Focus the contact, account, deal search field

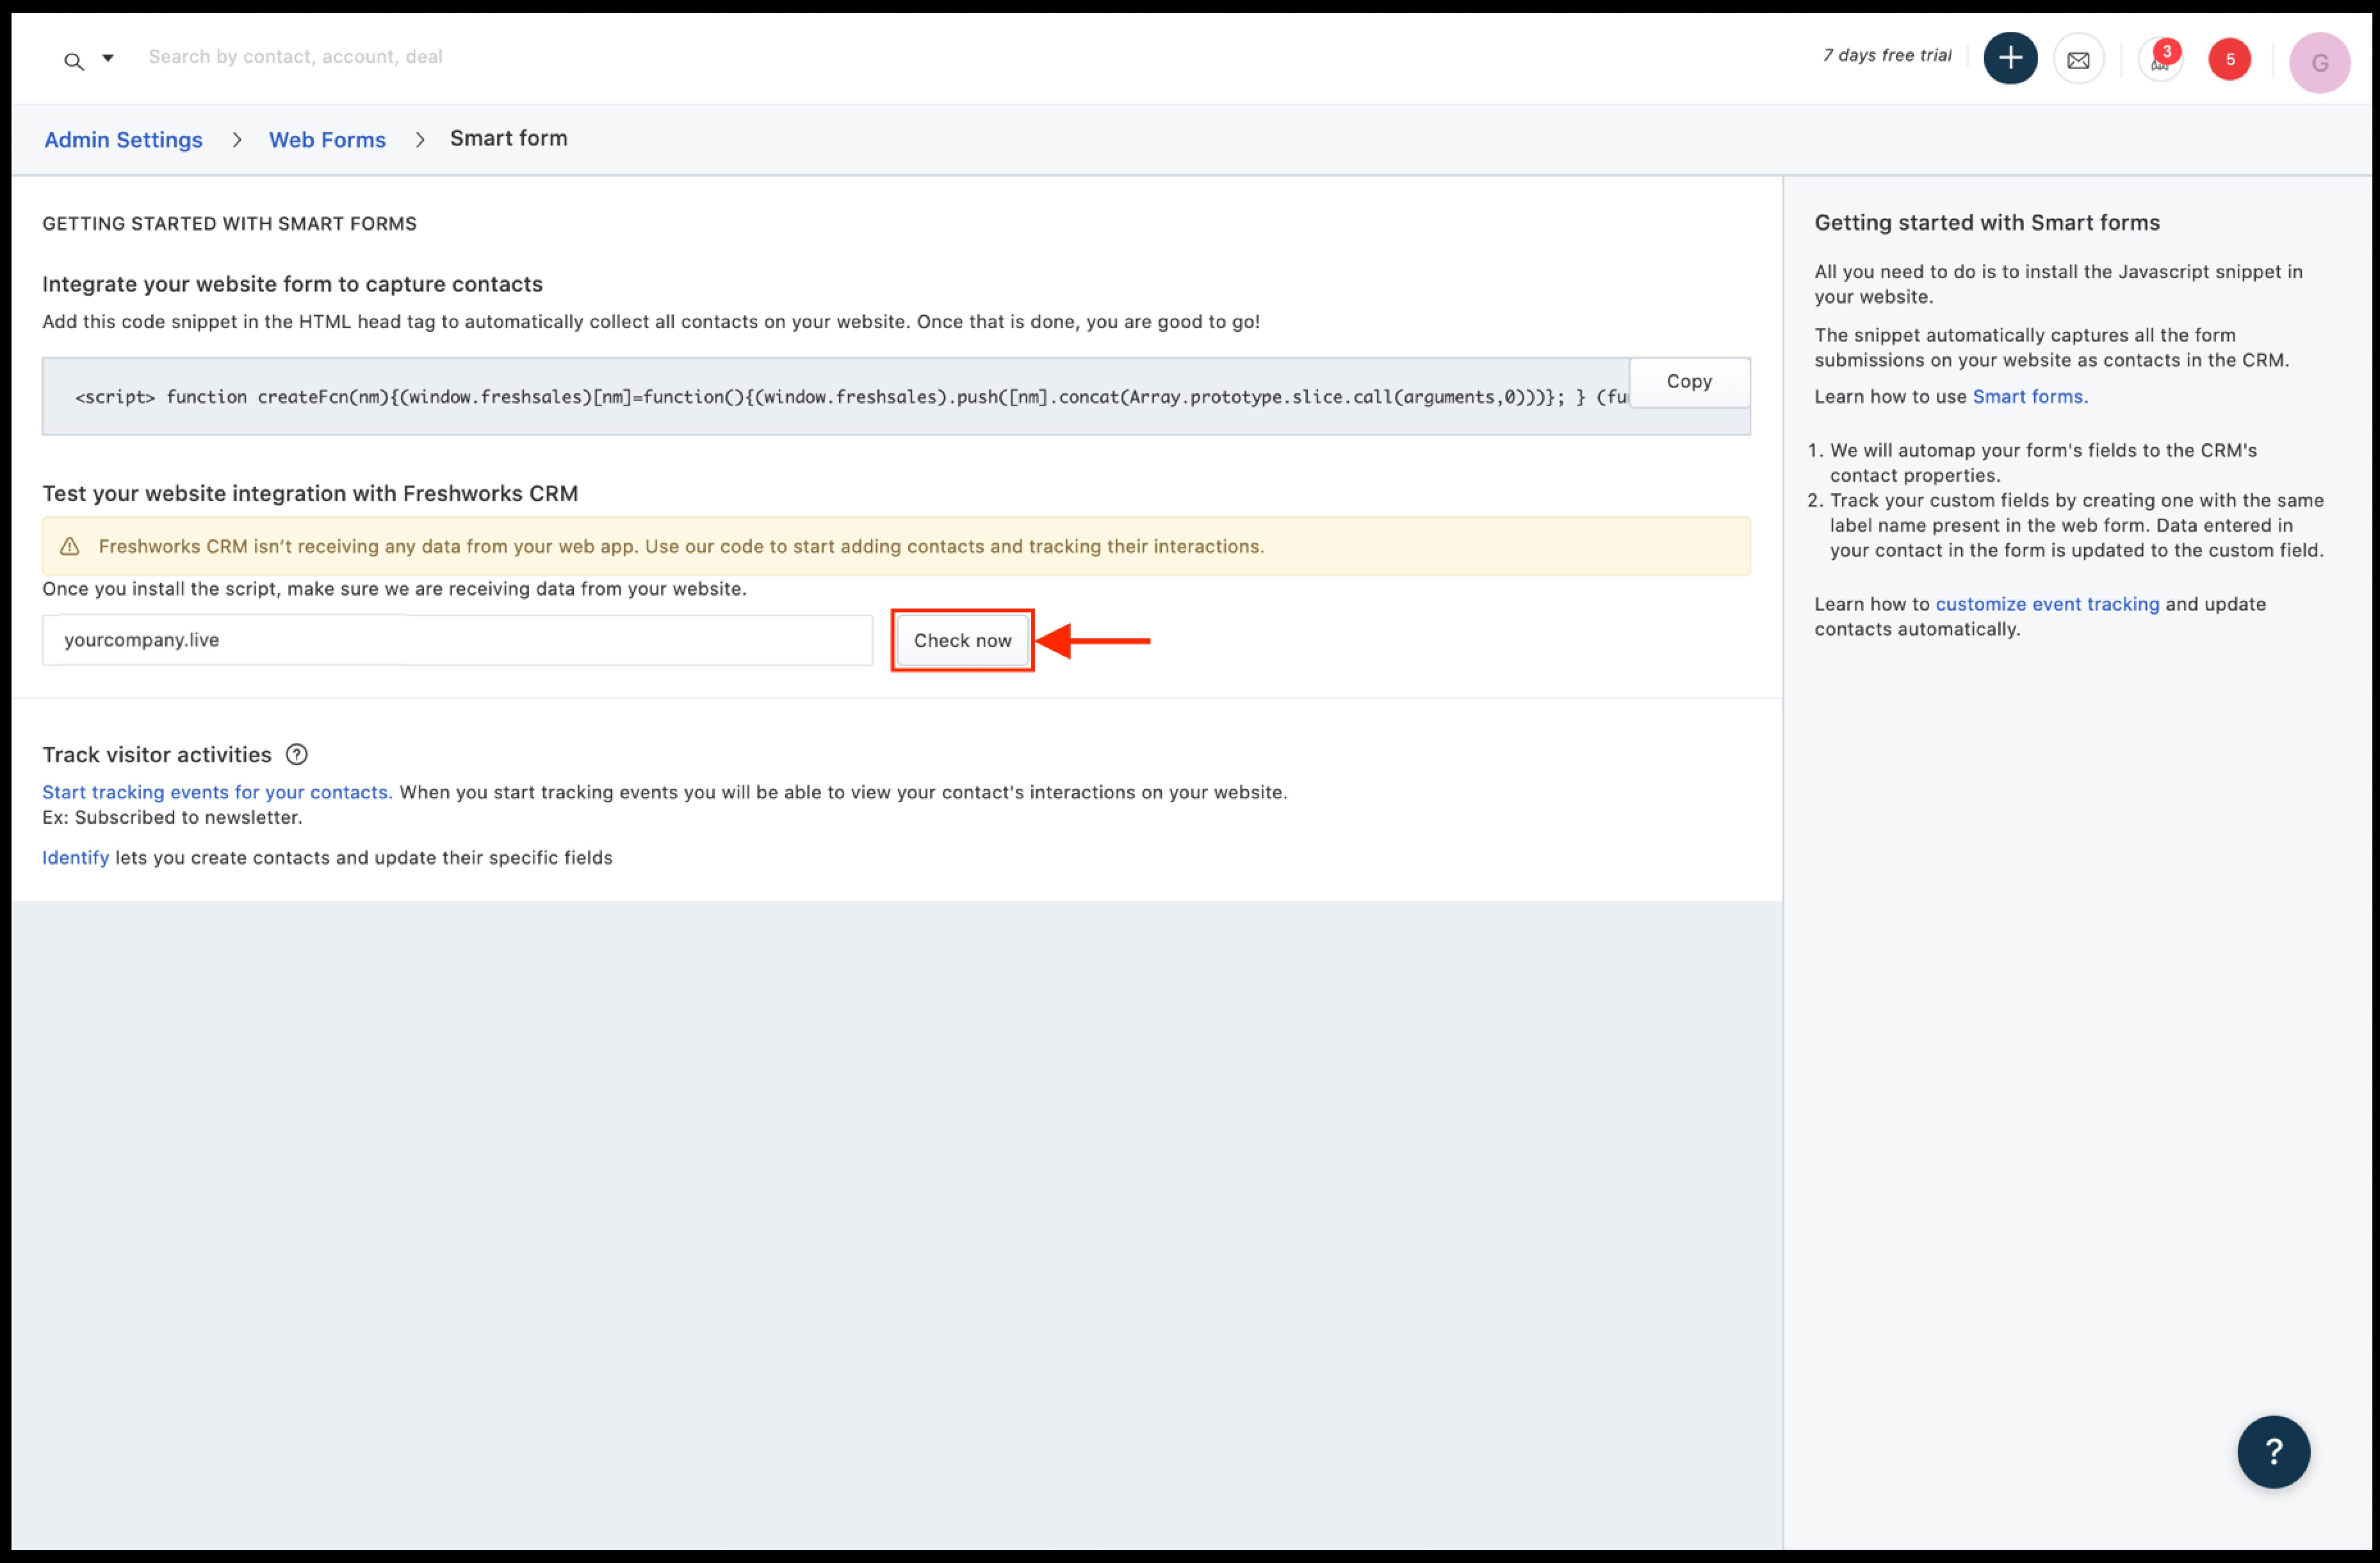[x=295, y=57]
